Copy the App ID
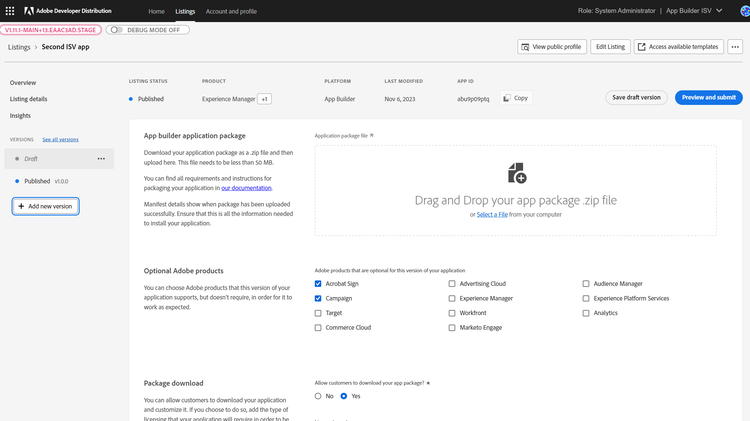 [516, 98]
